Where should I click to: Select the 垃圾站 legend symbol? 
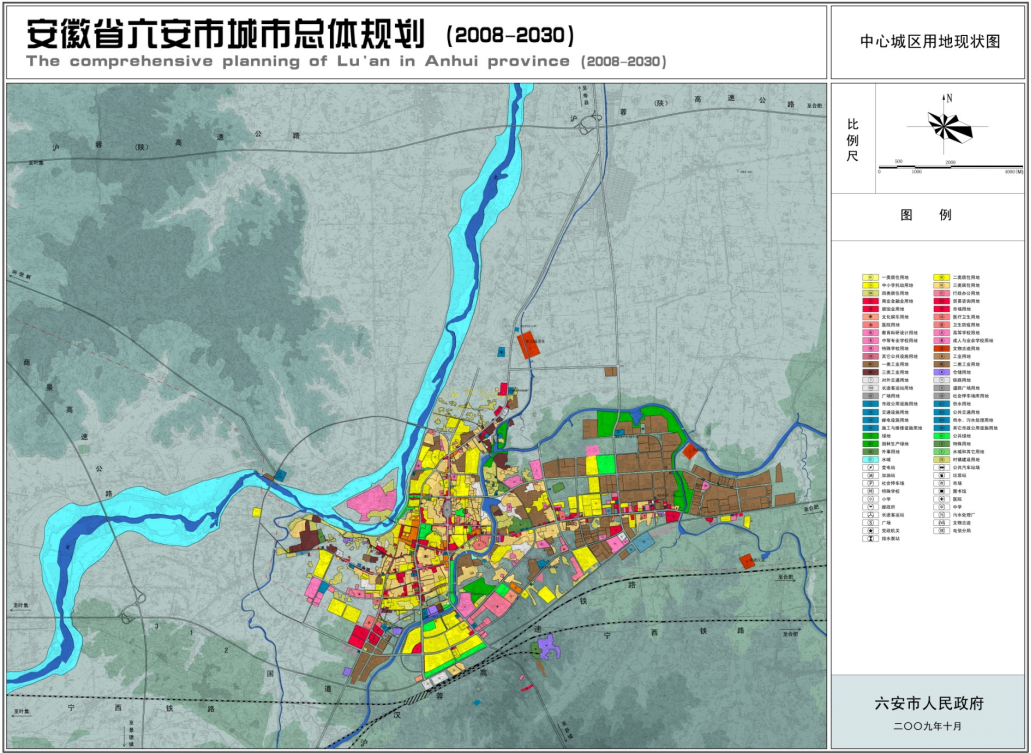coord(942,475)
